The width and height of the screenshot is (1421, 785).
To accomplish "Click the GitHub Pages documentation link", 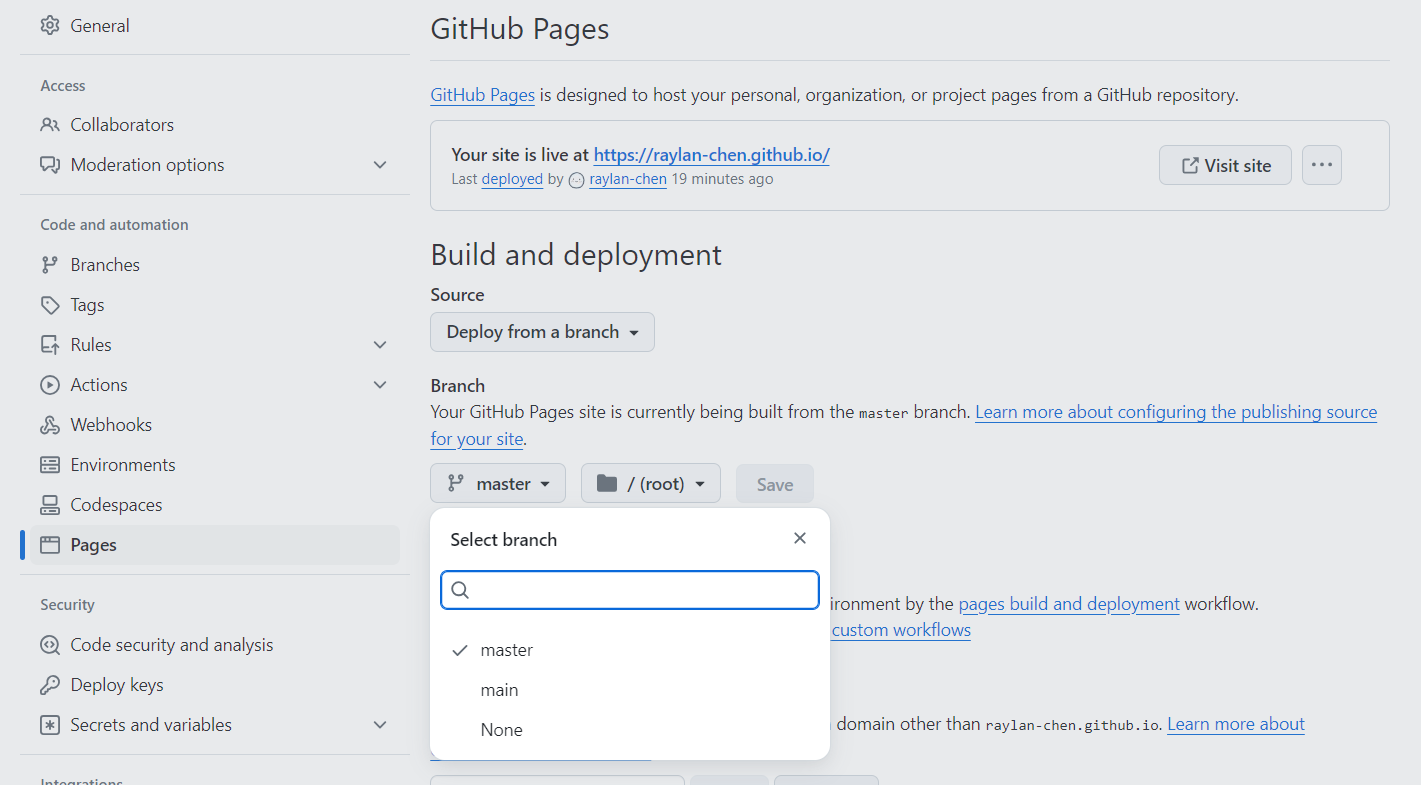I will [x=483, y=96].
